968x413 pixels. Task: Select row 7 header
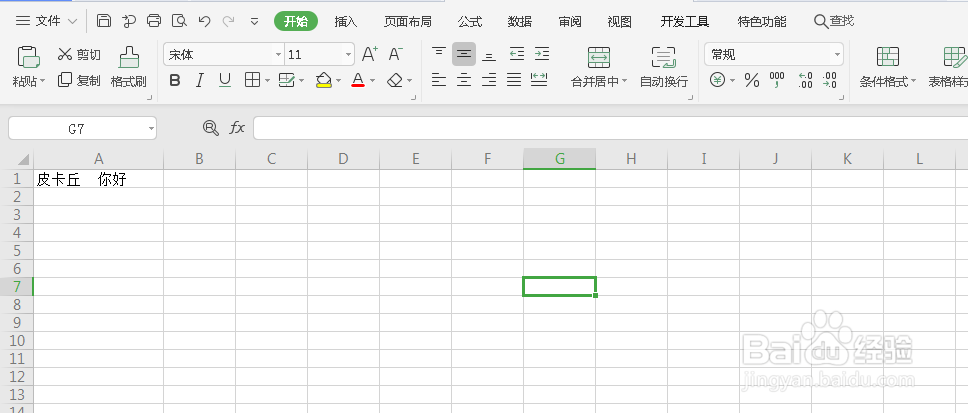[16, 286]
